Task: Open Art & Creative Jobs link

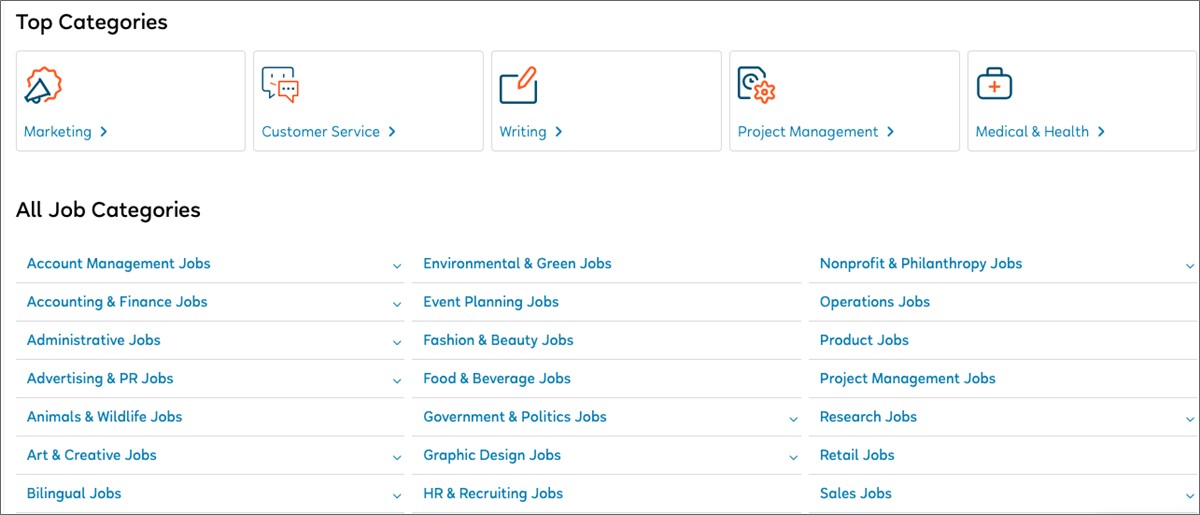Action: tap(92, 455)
